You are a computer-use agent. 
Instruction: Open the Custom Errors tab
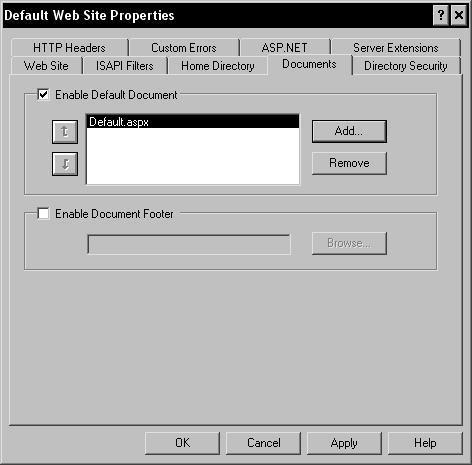point(184,48)
